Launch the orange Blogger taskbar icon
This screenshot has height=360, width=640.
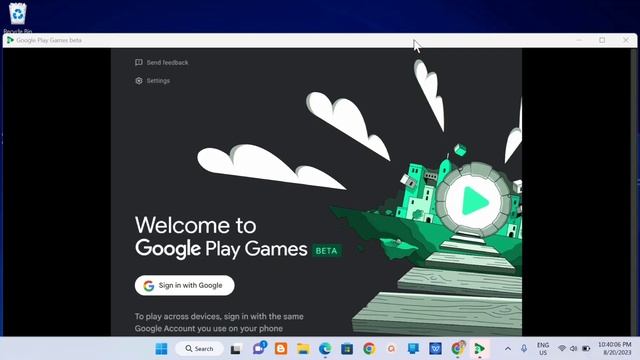point(281,349)
